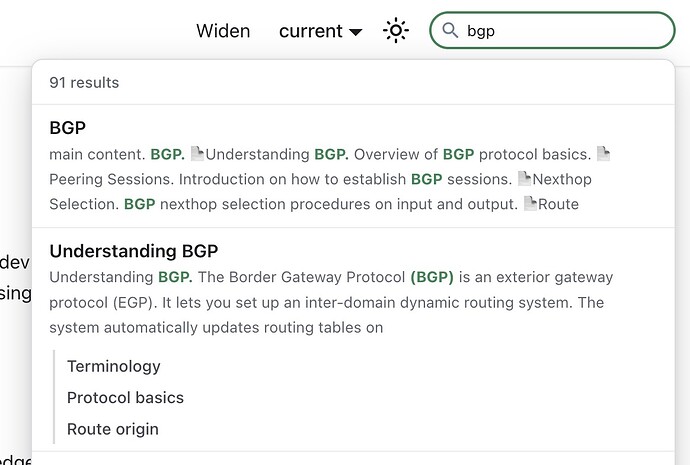
Task: Focus the search field containing bgp
Action: (552, 30)
